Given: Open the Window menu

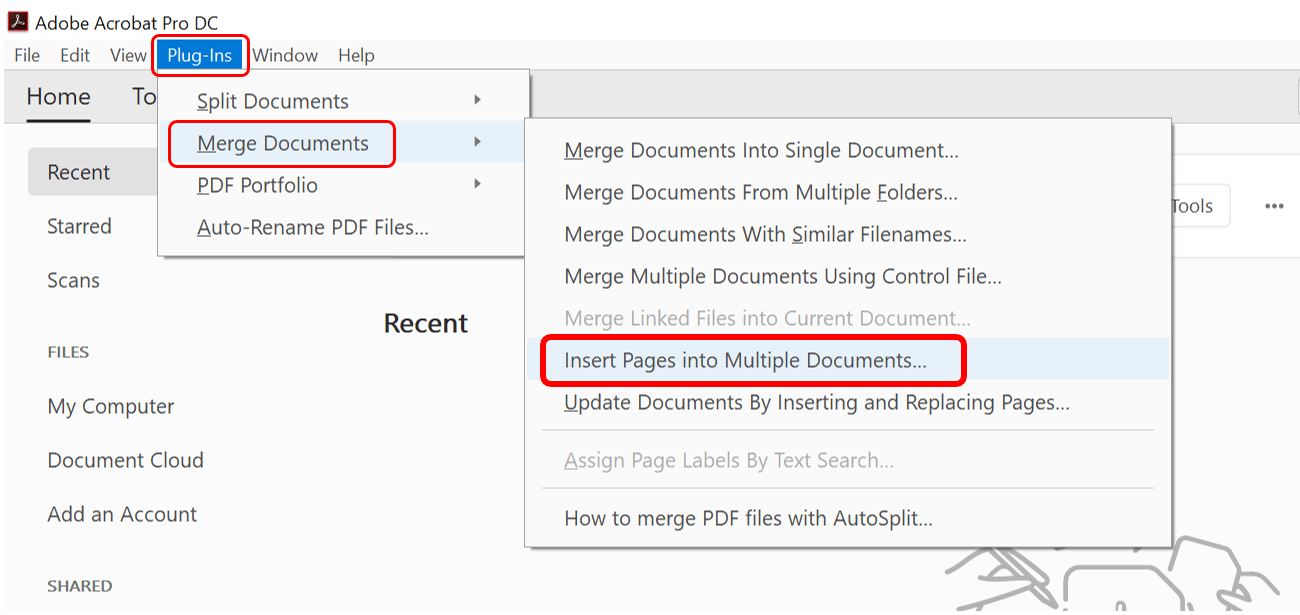Looking at the screenshot, I should 285,55.
